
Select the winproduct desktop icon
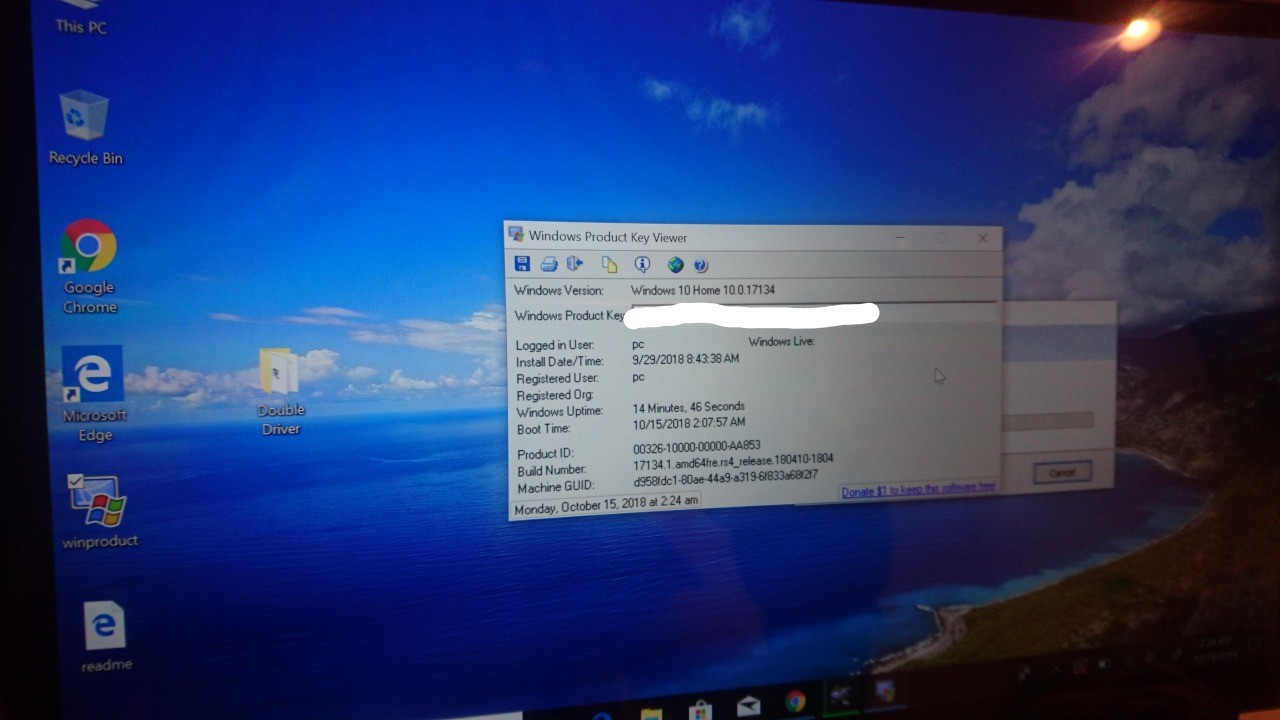click(x=99, y=511)
